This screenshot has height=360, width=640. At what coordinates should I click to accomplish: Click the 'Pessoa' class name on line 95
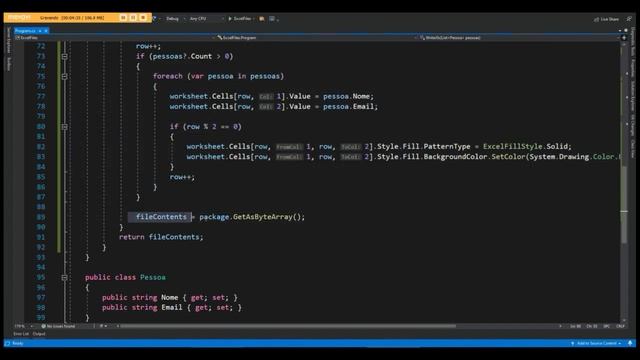coord(153,277)
